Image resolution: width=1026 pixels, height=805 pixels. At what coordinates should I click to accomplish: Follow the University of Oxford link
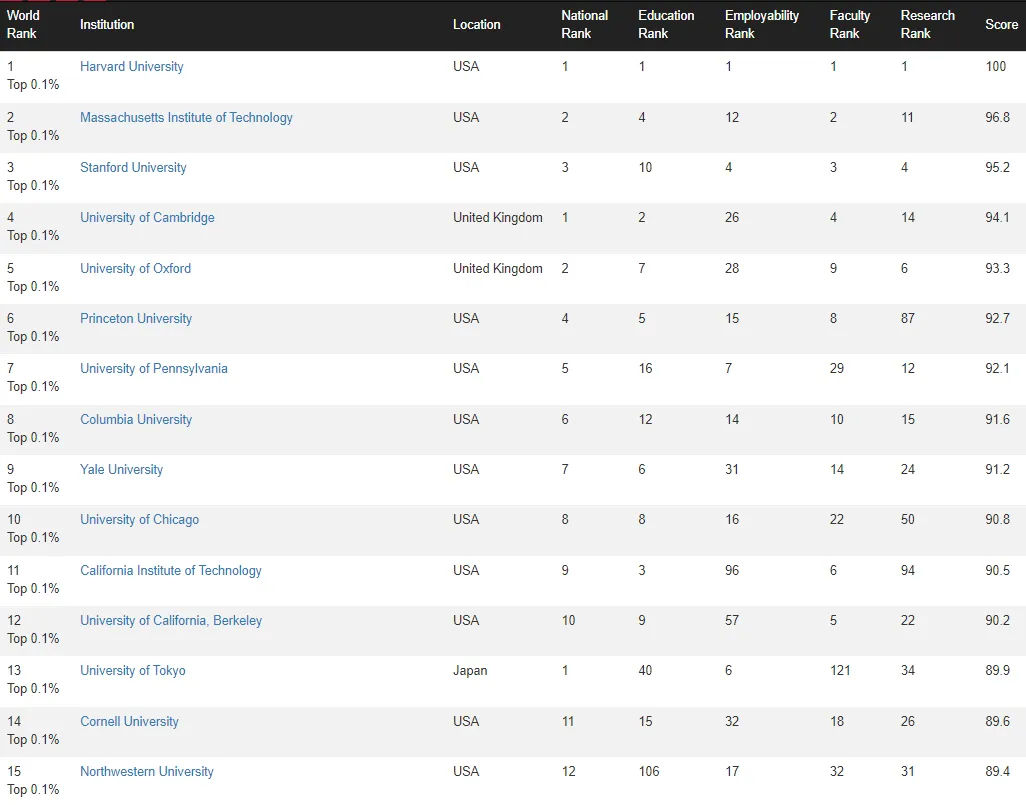click(135, 268)
